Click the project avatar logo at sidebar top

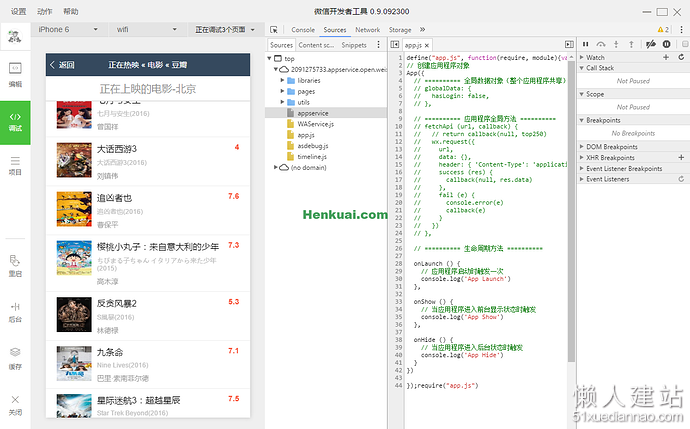(15, 36)
